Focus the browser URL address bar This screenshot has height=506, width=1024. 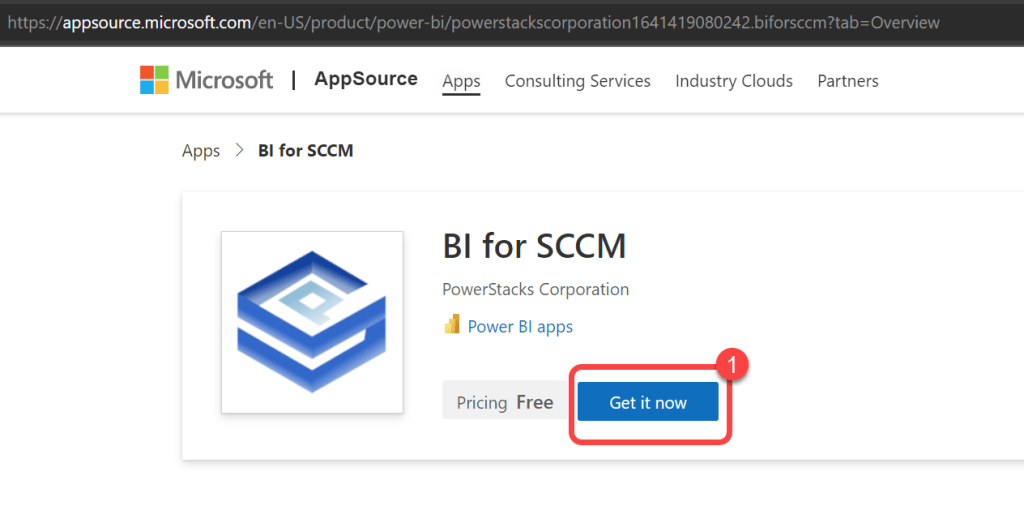500,22
